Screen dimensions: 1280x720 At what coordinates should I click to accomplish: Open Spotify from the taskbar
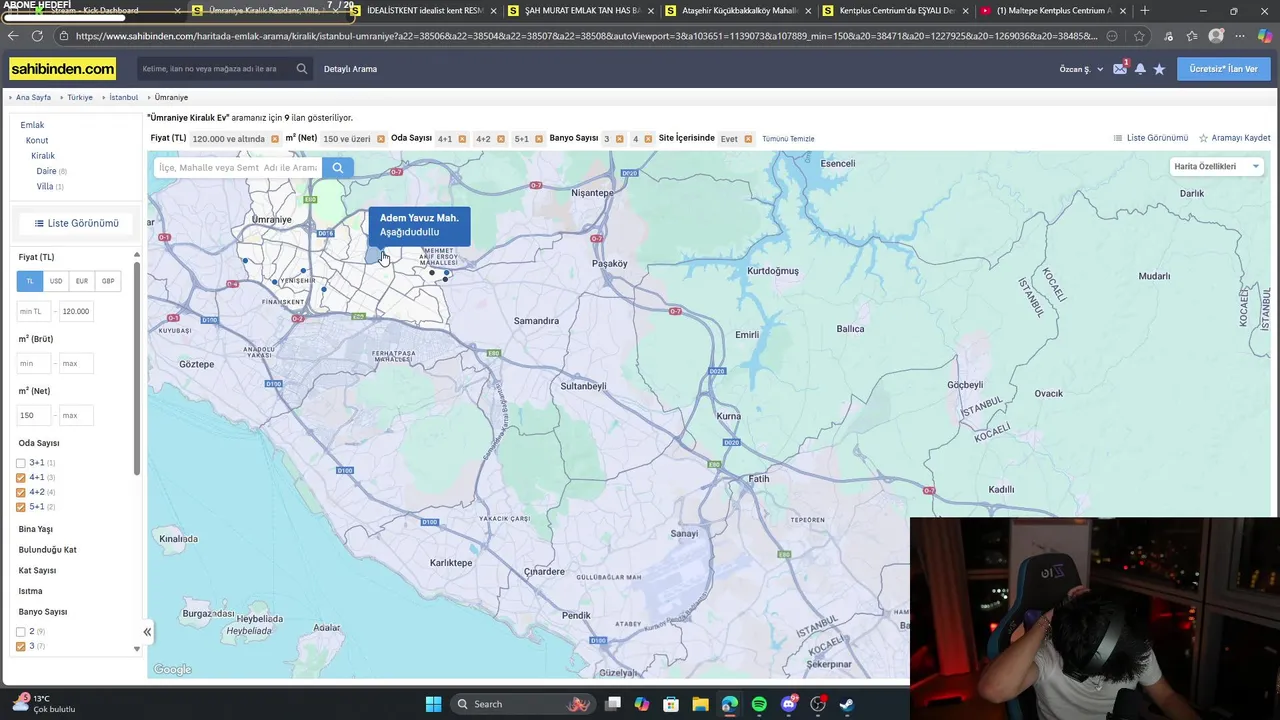coord(759,704)
